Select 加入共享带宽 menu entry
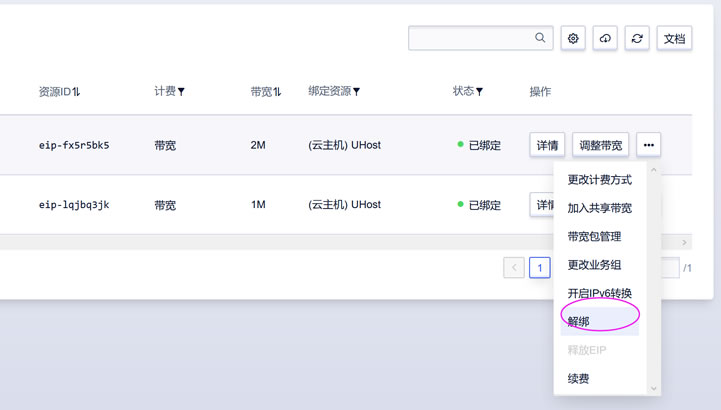This screenshot has height=410, width=721. (600, 208)
